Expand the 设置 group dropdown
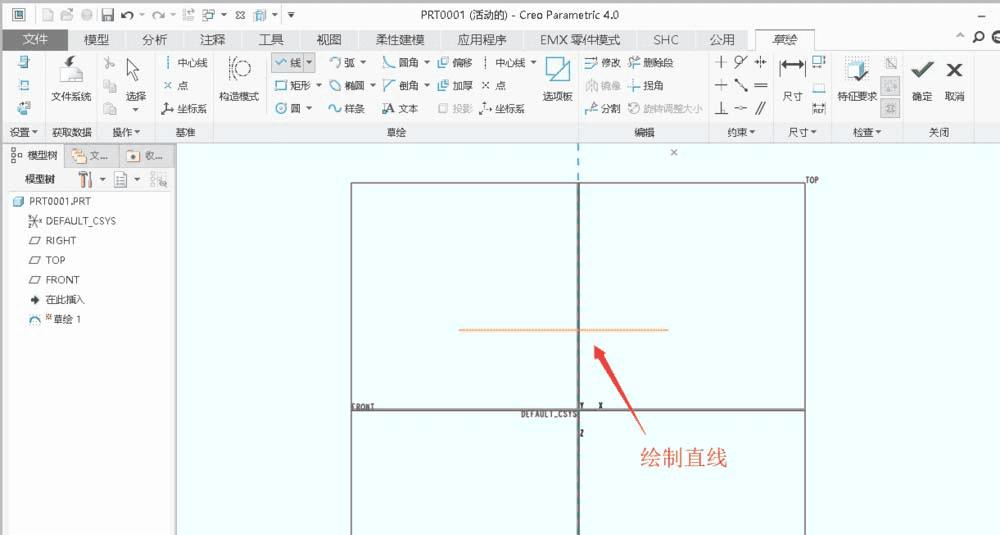1000x535 pixels. point(24,132)
